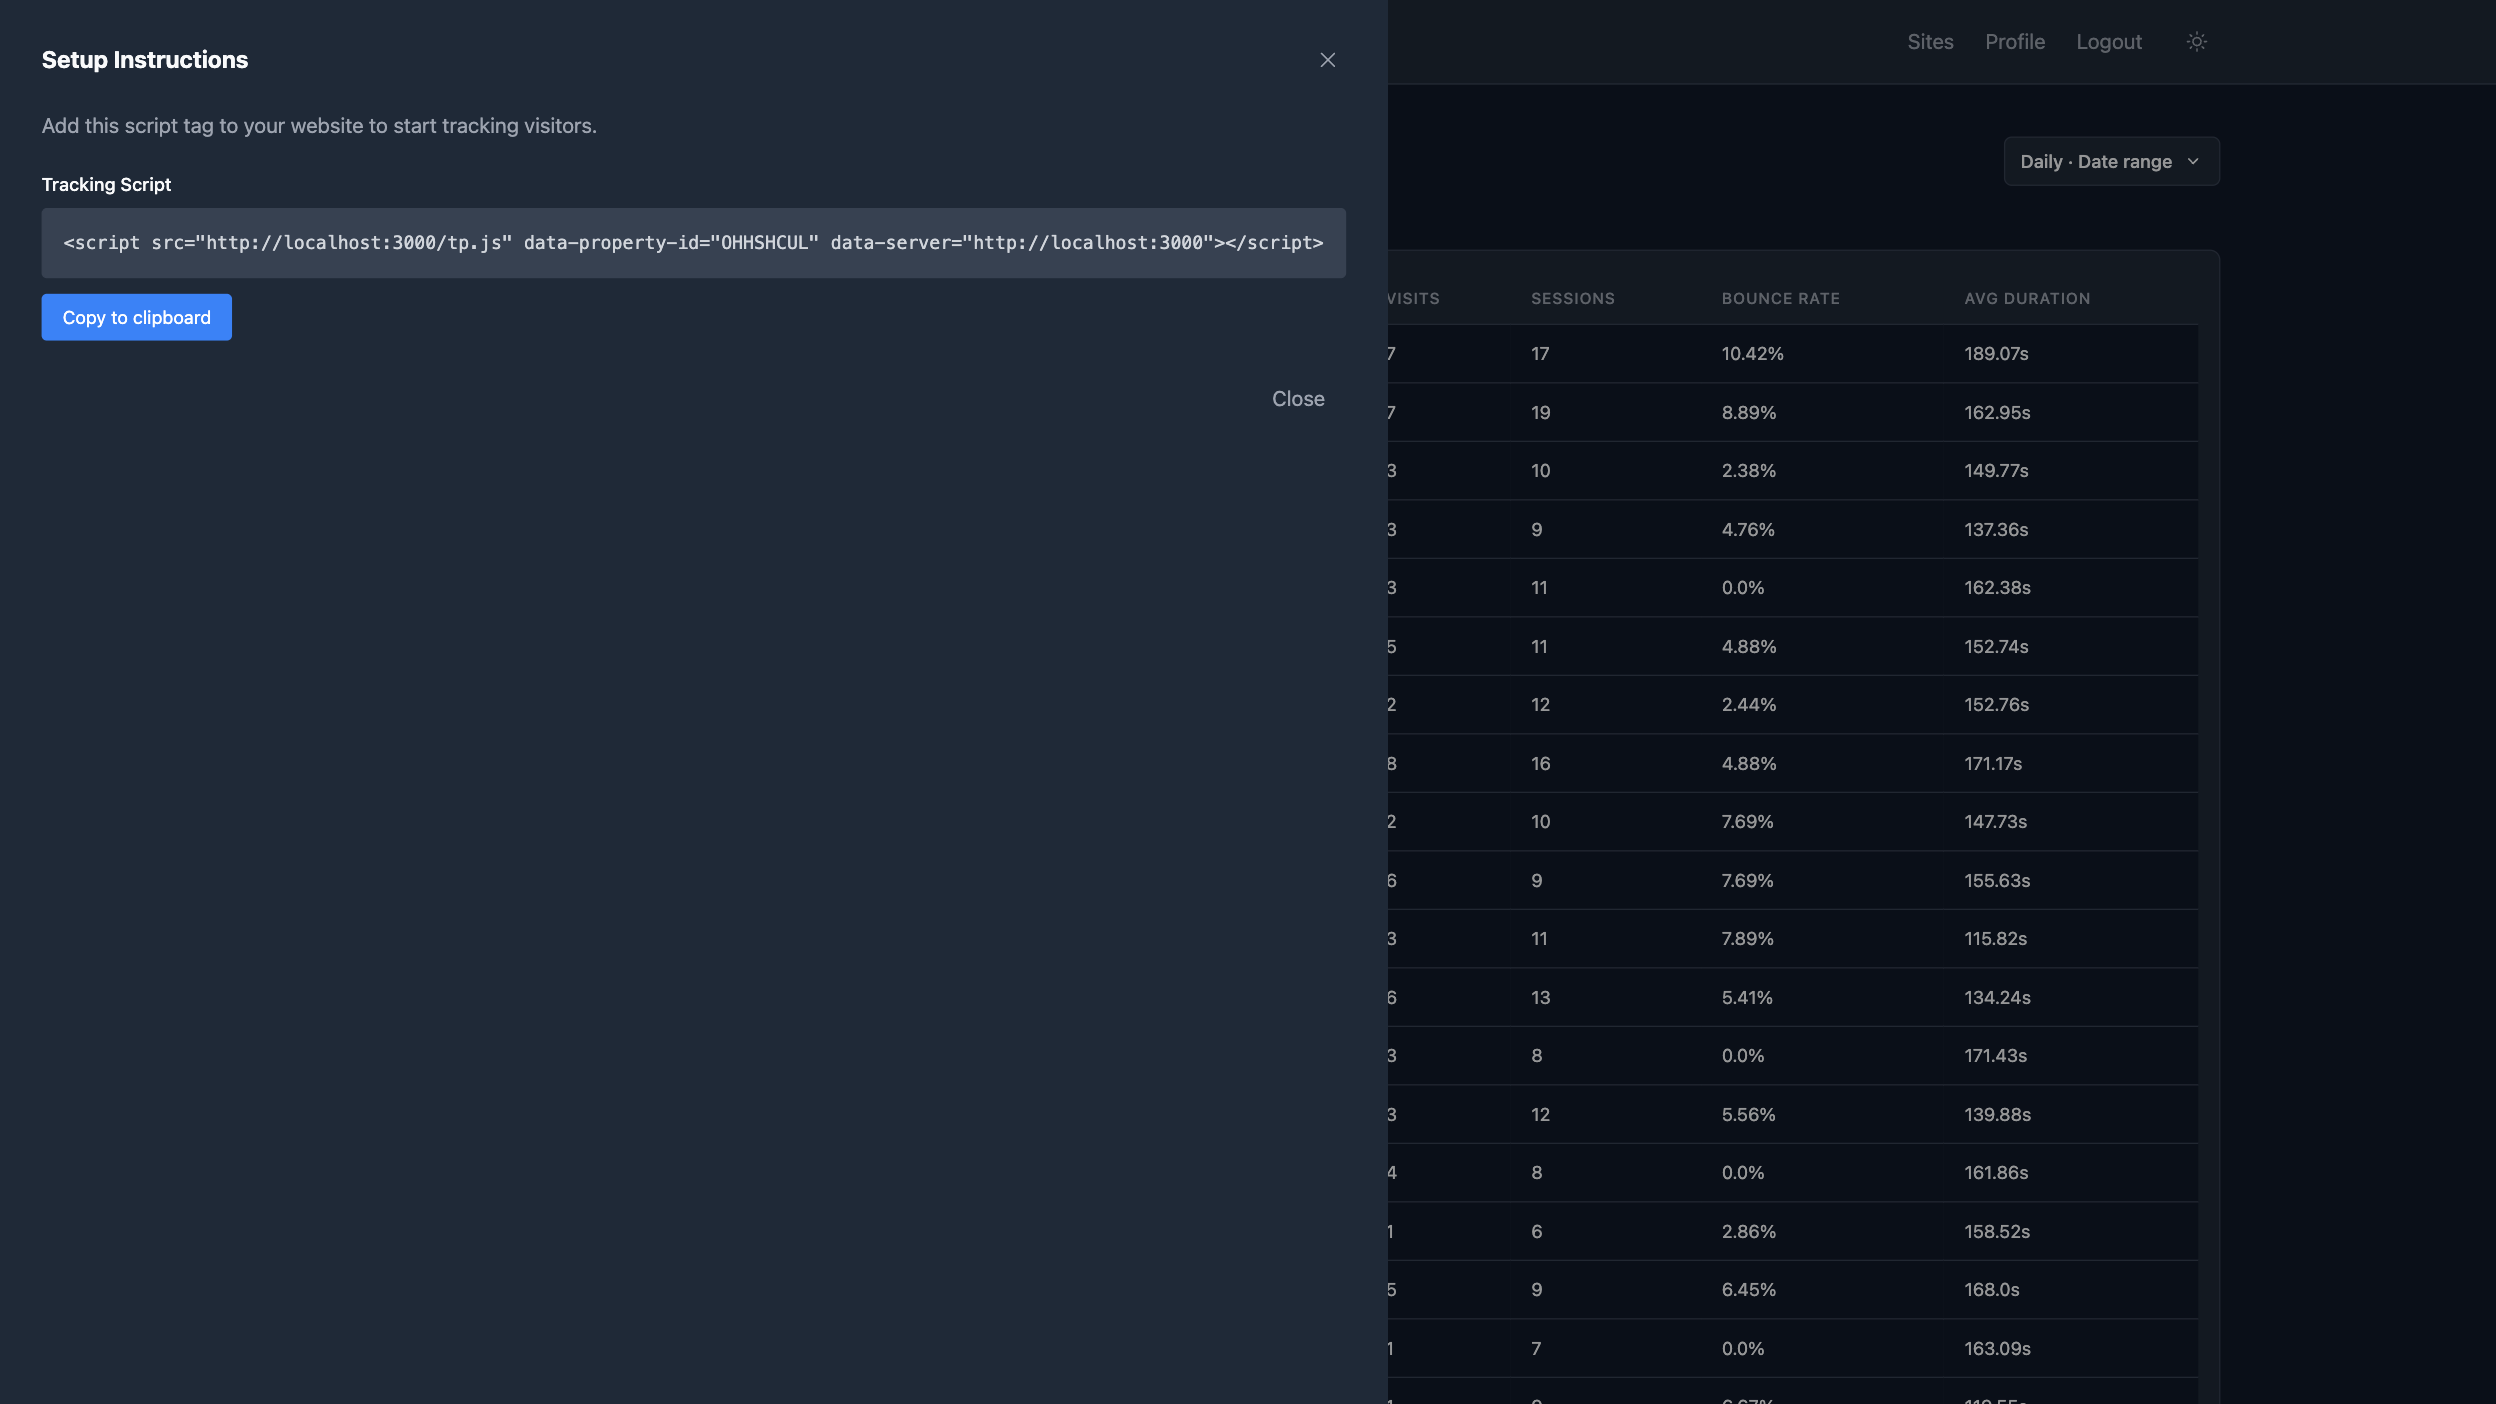The height and width of the screenshot is (1404, 2496).
Task: Click the 149.77s duration cell
Action: click(x=1996, y=471)
